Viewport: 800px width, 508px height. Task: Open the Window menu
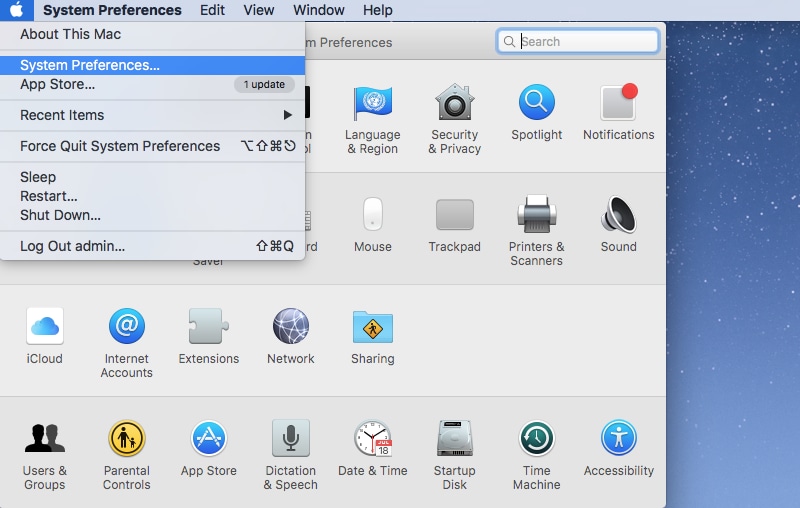[x=319, y=10]
